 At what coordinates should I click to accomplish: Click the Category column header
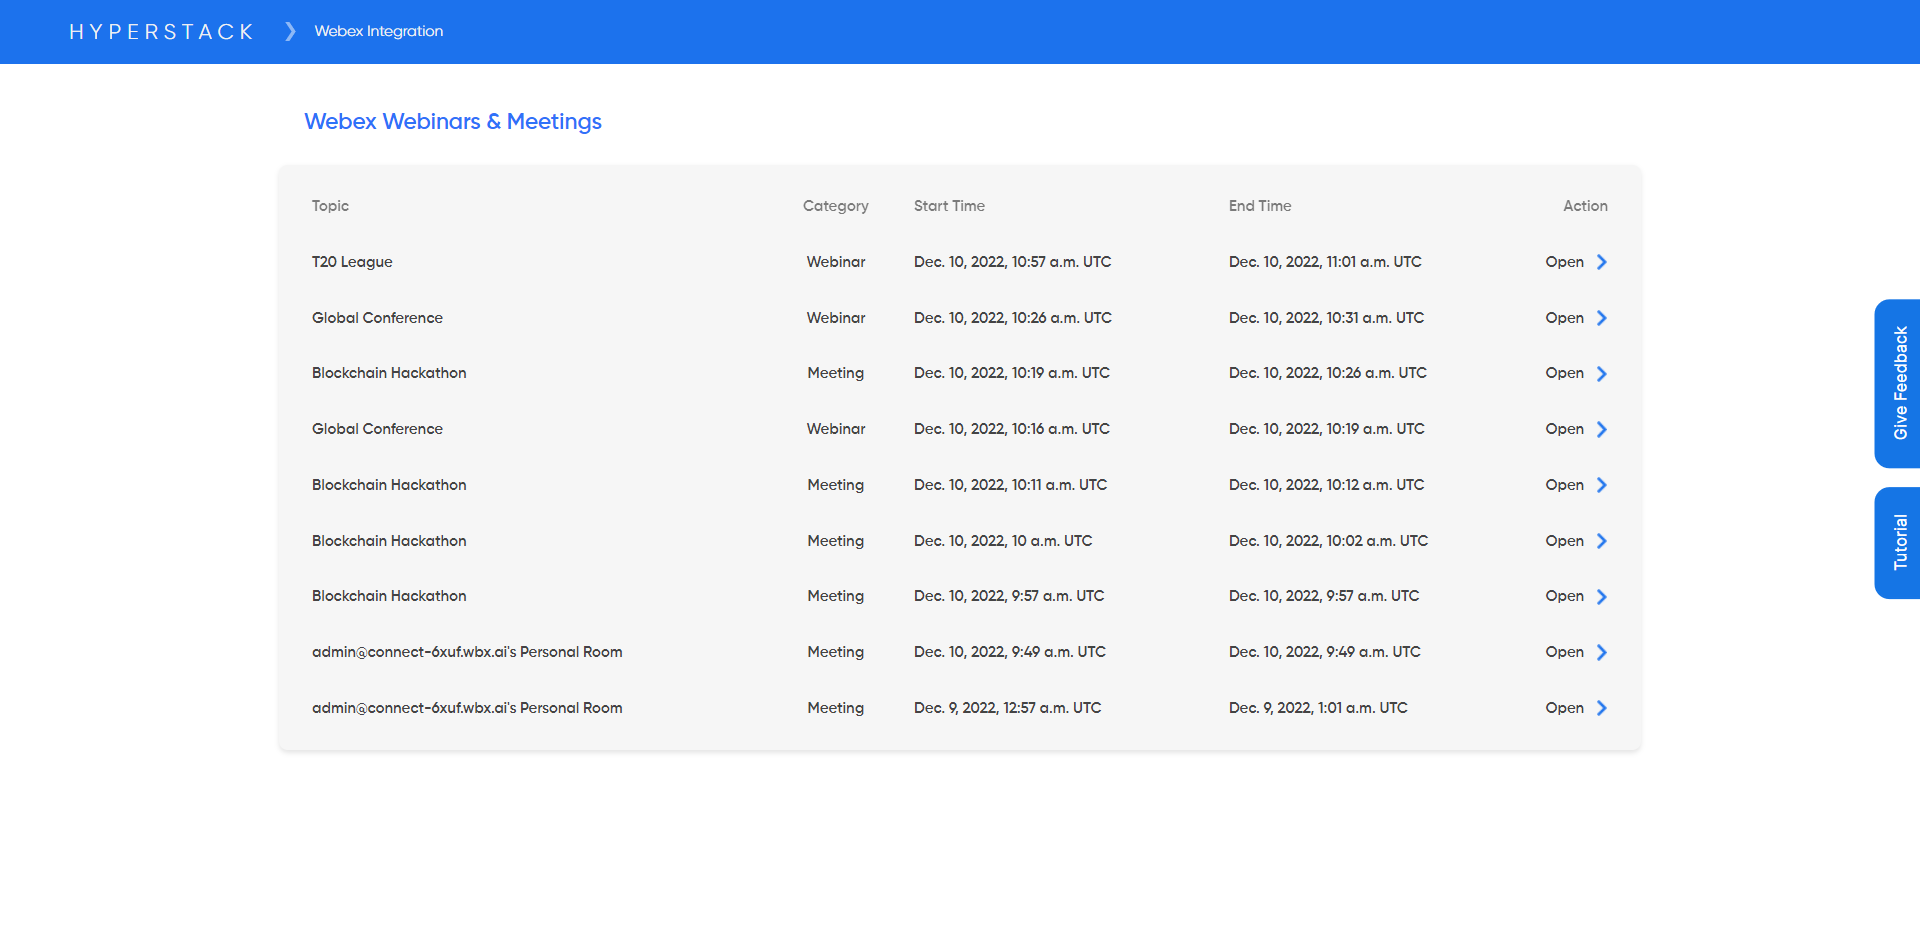click(835, 206)
